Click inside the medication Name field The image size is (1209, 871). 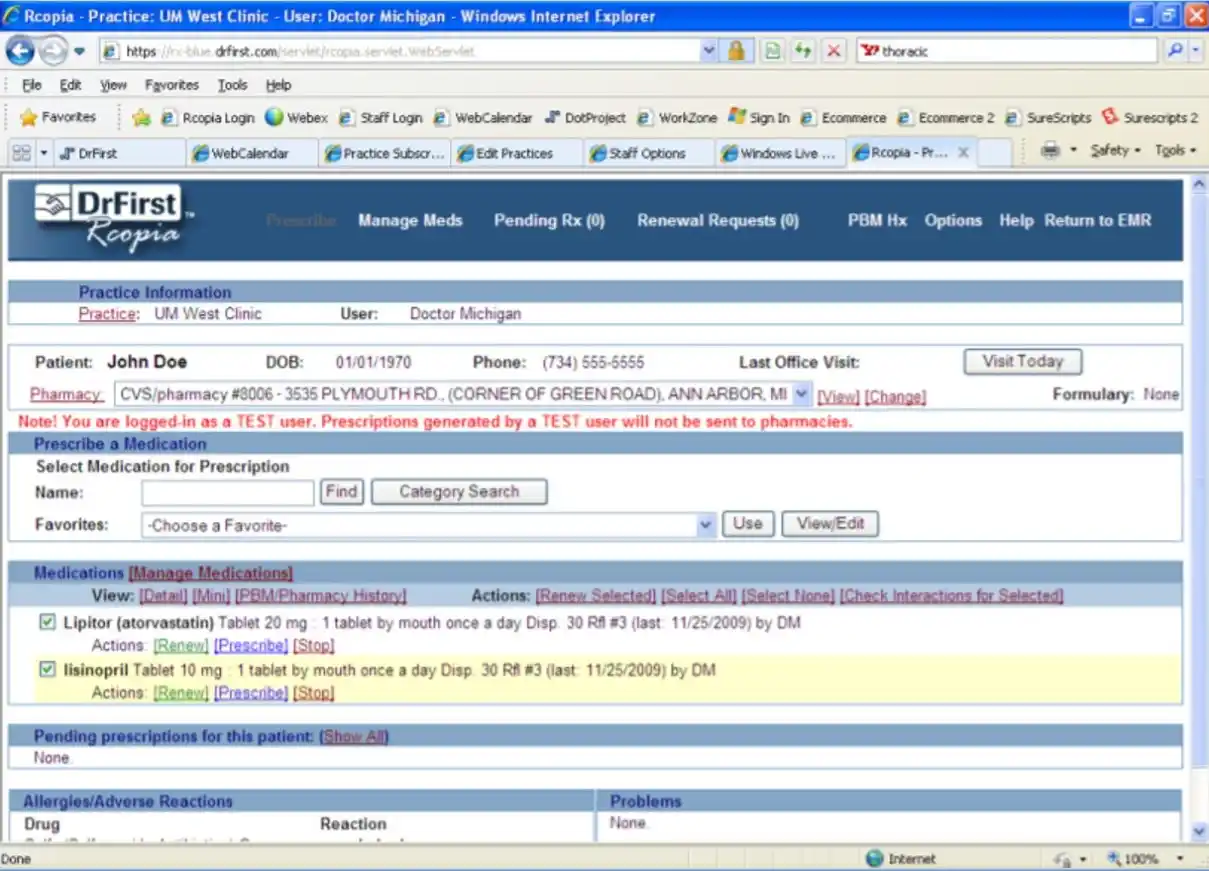(x=227, y=492)
